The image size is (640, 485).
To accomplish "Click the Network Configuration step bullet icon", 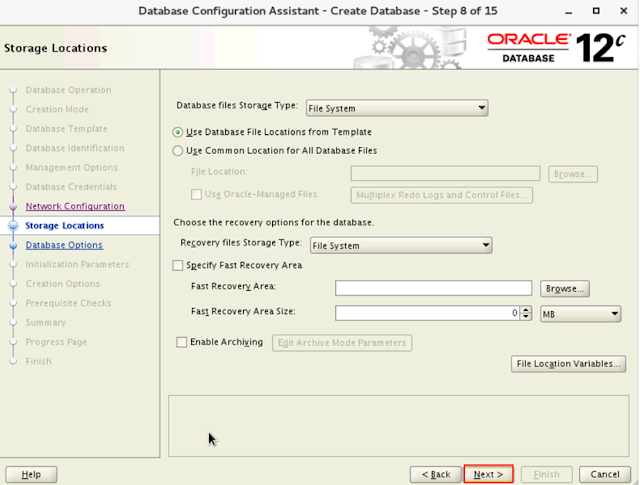I will [13, 207].
